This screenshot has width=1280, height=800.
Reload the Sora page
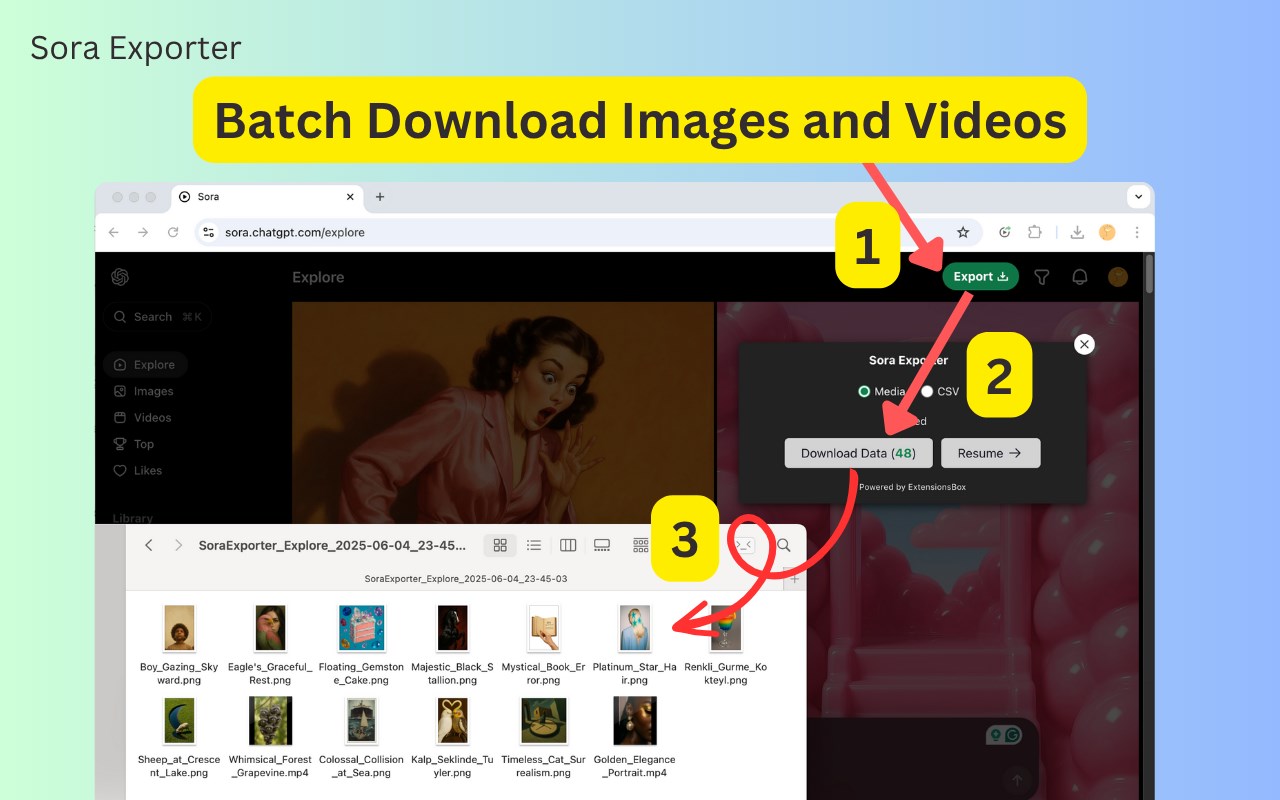pyautogui.click(x=173, y=232)
